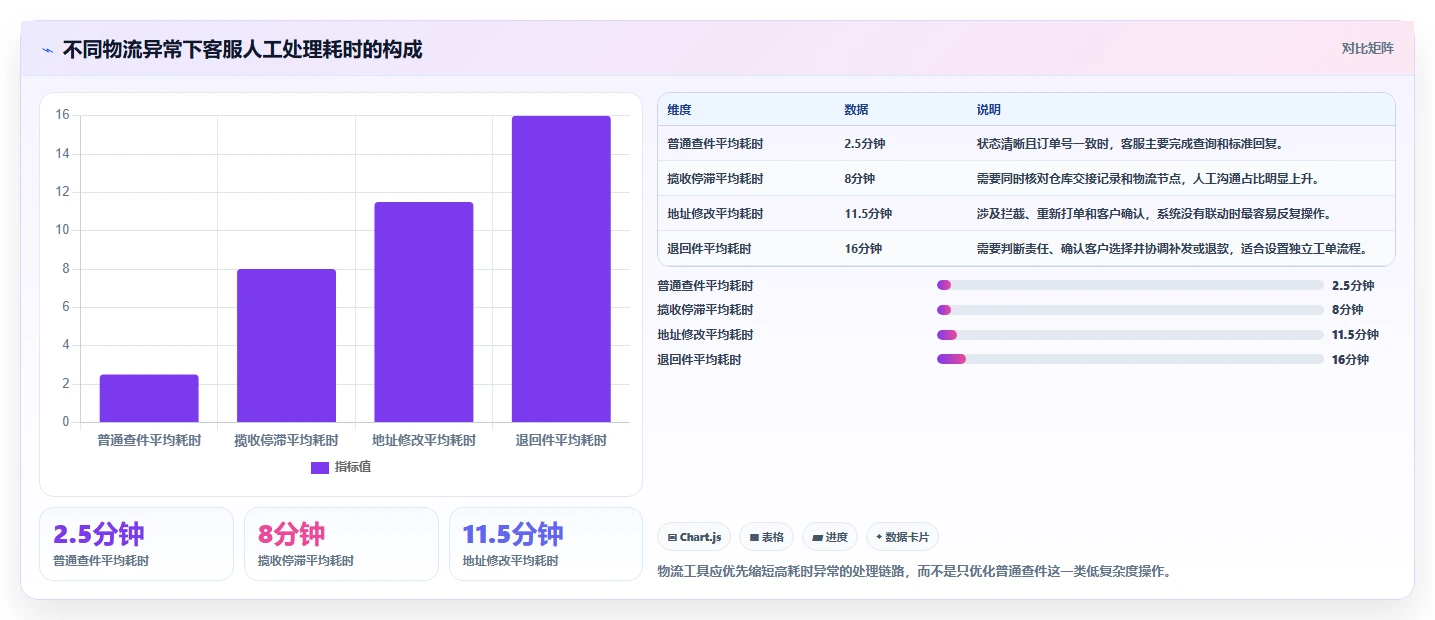Viewport: 1435px width, 620px height.
Task: Click the 地址修改平均耗时 progress row label
Action: tap(705, 335)
